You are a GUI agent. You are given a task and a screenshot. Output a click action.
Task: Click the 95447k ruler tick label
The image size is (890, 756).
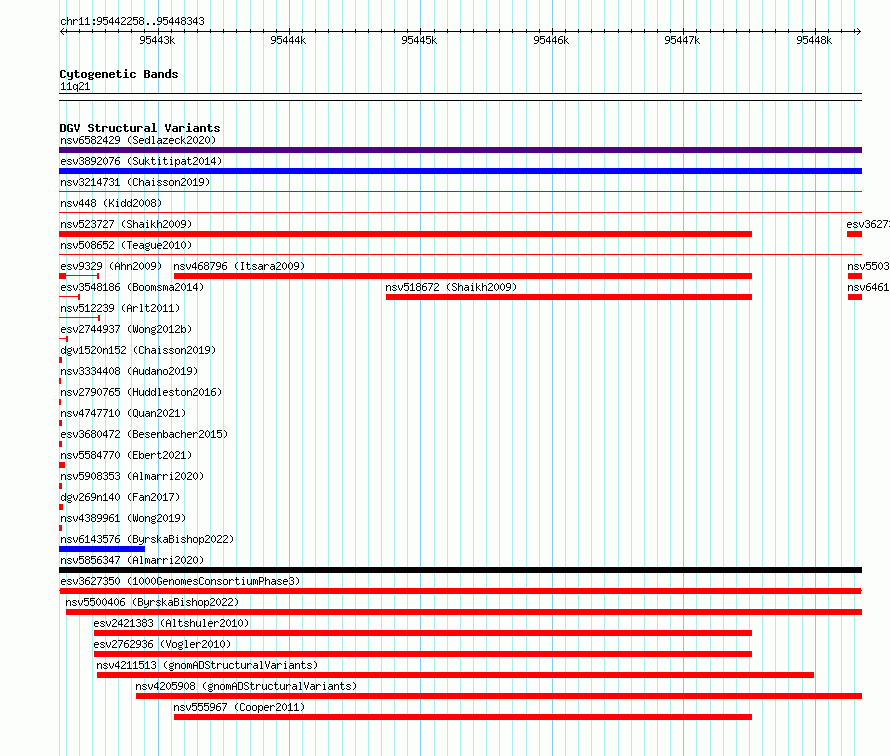pyautogui.click(x=682, y=40)
